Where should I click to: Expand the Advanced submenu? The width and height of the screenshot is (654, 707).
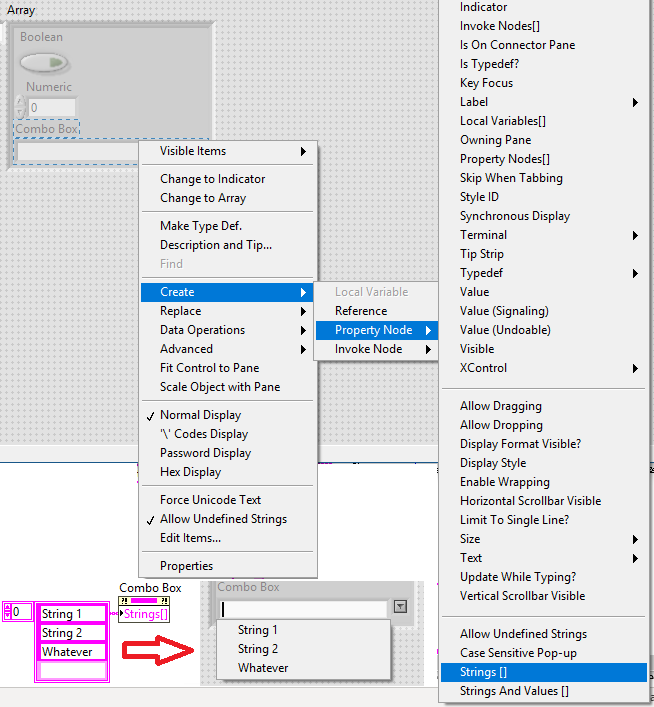click(x=227, y=349)
